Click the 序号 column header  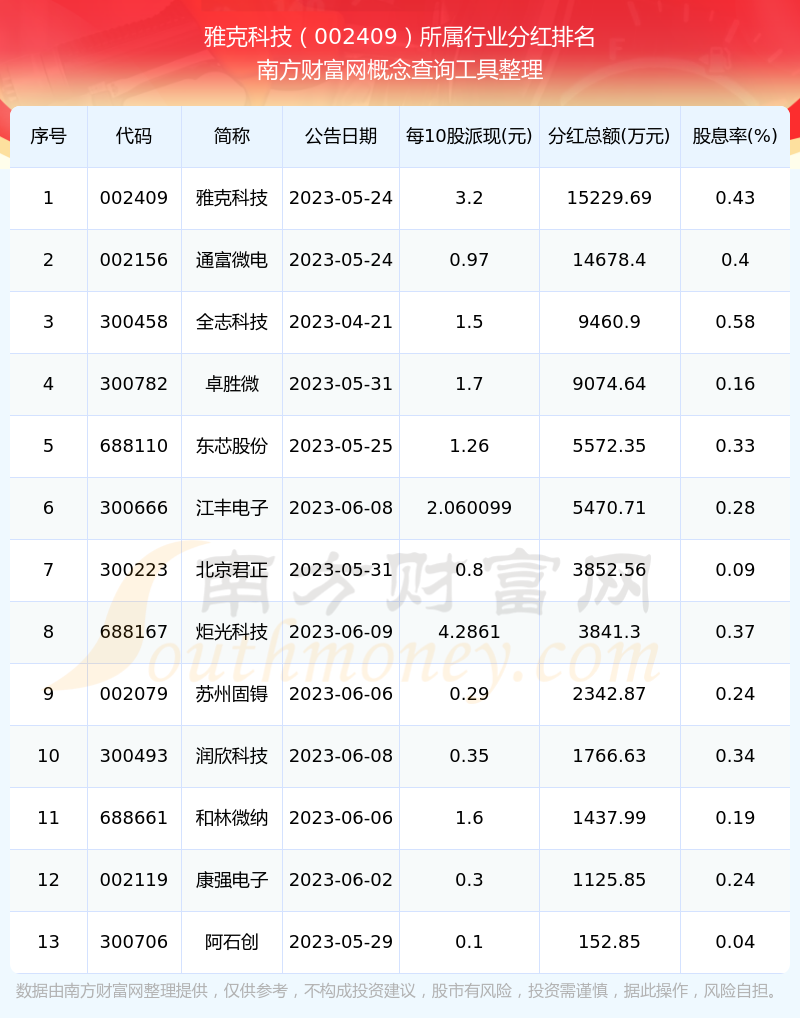click(x=48, y=136)
